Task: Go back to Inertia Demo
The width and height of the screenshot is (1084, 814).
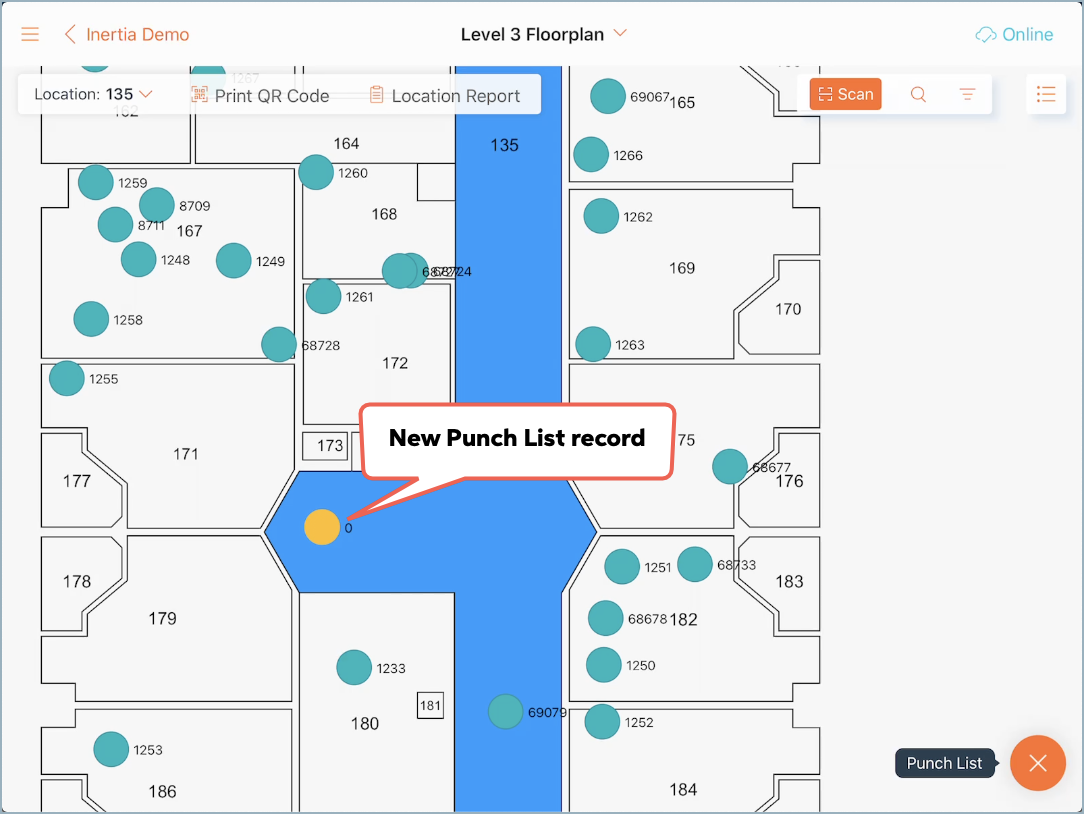Action: (x=127, y=34)
